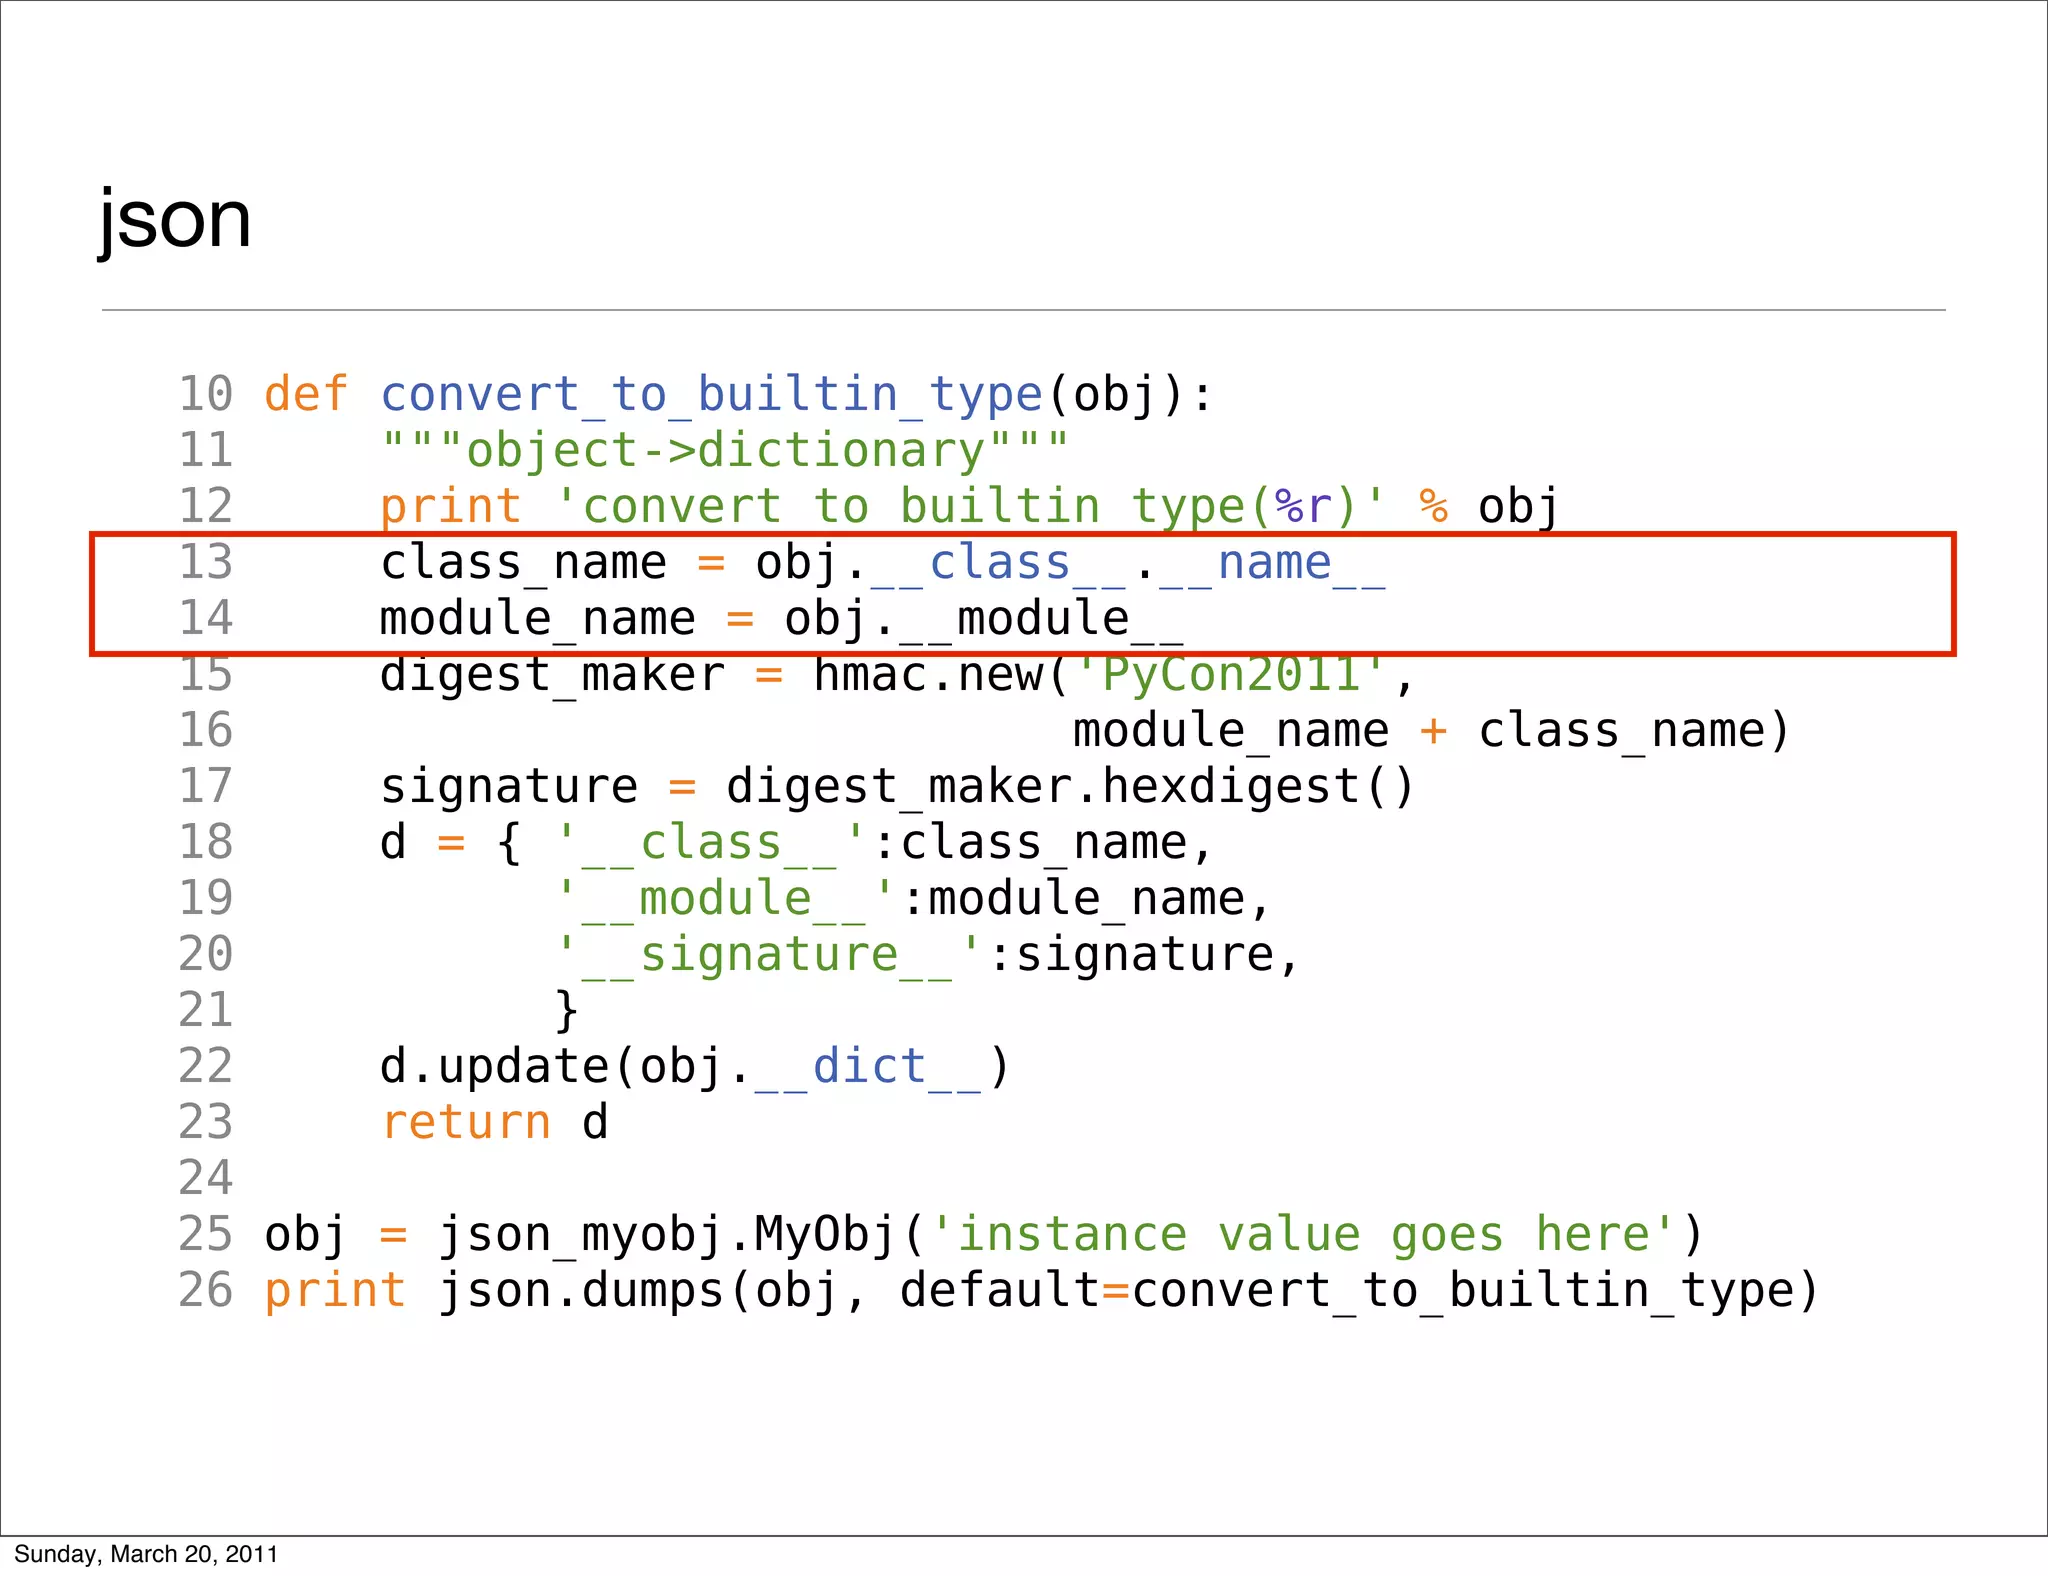Click 'signature' variable on line 17

tap(509, 787)
